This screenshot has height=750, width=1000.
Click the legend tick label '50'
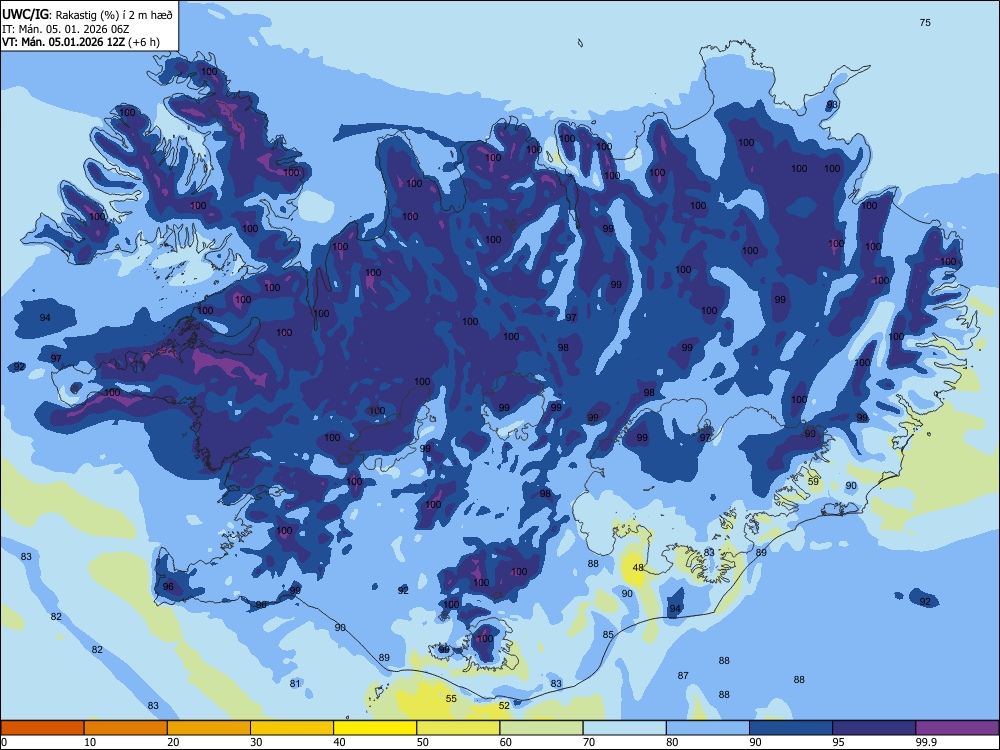click(x=423, y=742)
